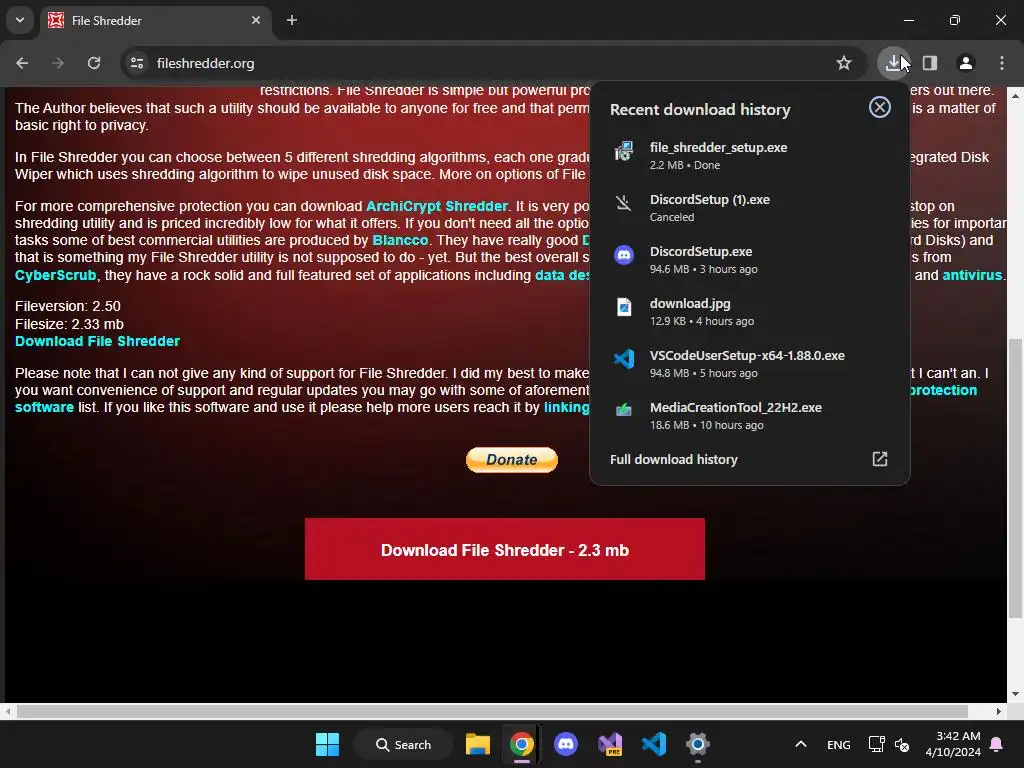Select the File Shredder browser tab
The image size is (1024, 768).
[157, 21]
